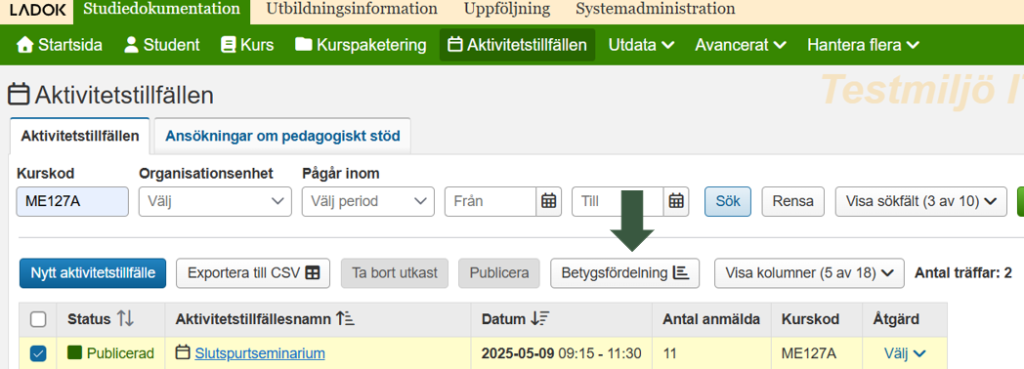1024x369 pixels.
Task: Go to Startsida home page
Action: (59, 45)
